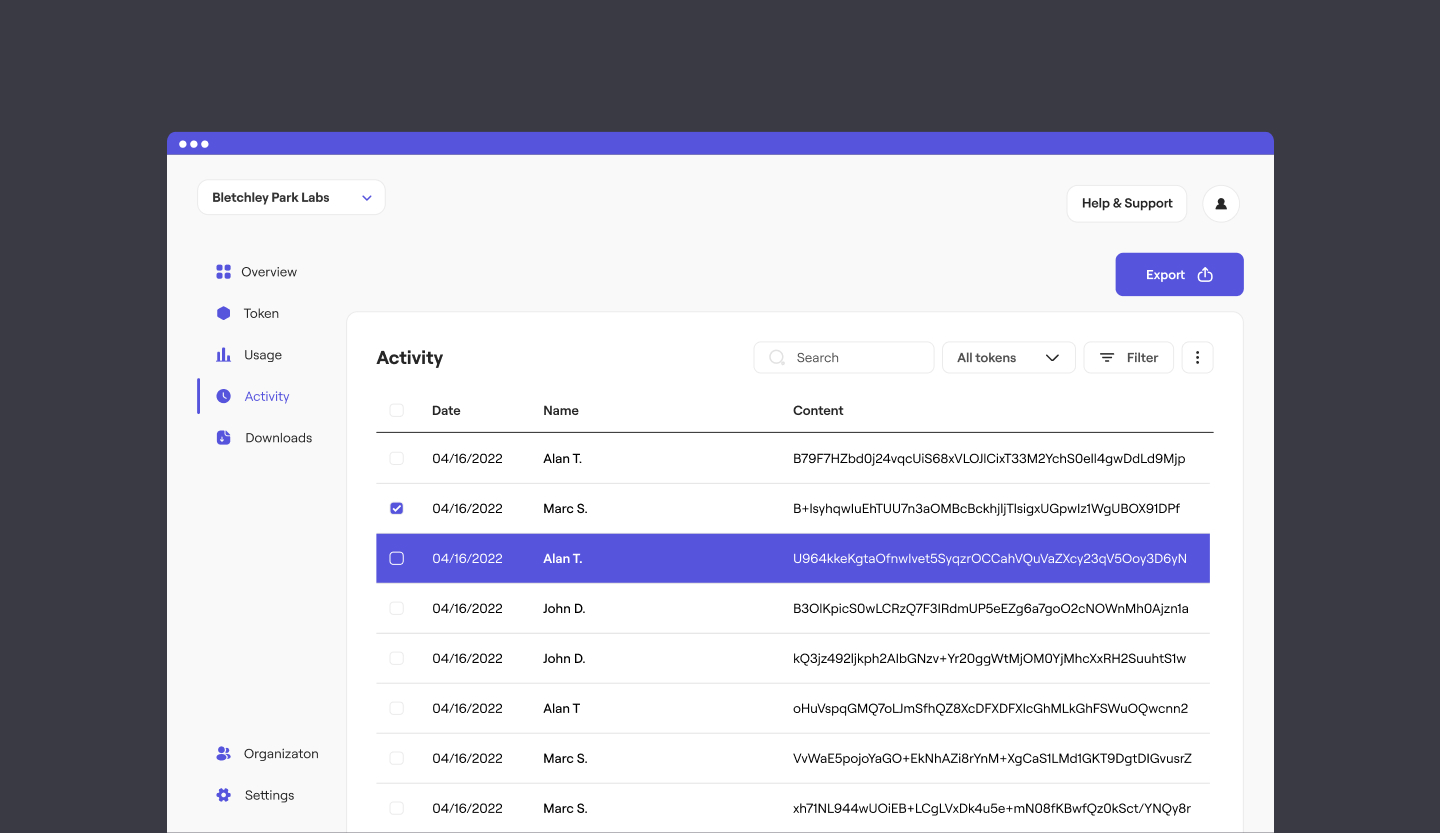
Task: Open the Token menu item
Action: pyautogui.click(x=261, y=313)
